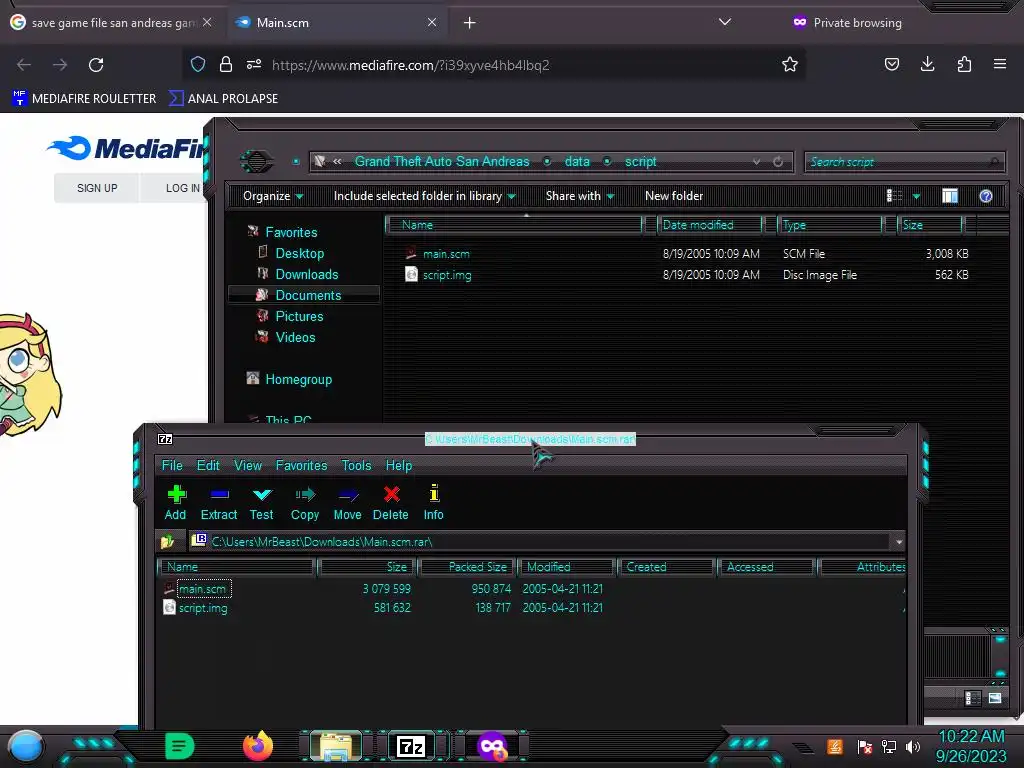Click the Extract button in 7-Zip

tap(219, 503)
